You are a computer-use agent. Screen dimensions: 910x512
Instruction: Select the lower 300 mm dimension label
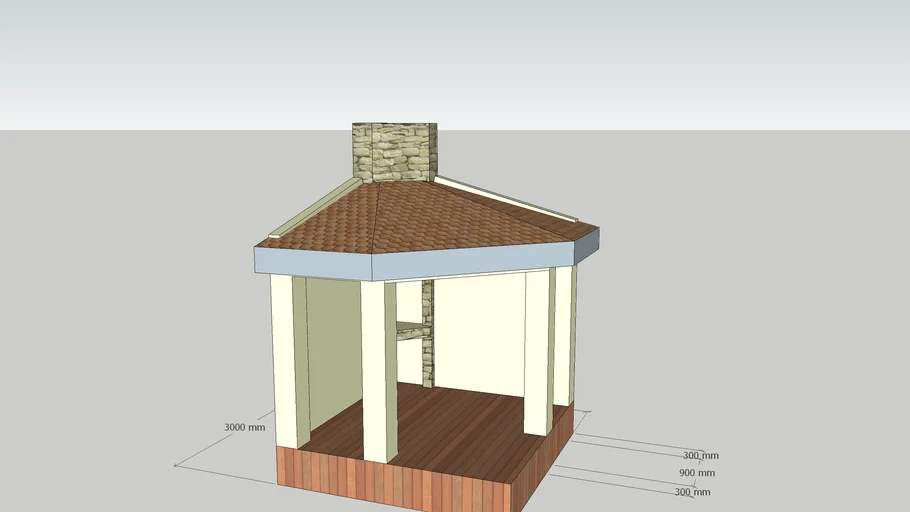[692, 492]
